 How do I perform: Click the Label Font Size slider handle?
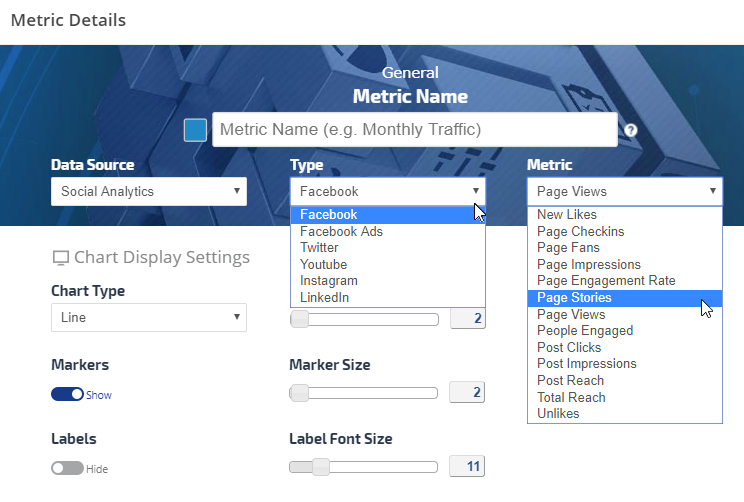(320, 467)
